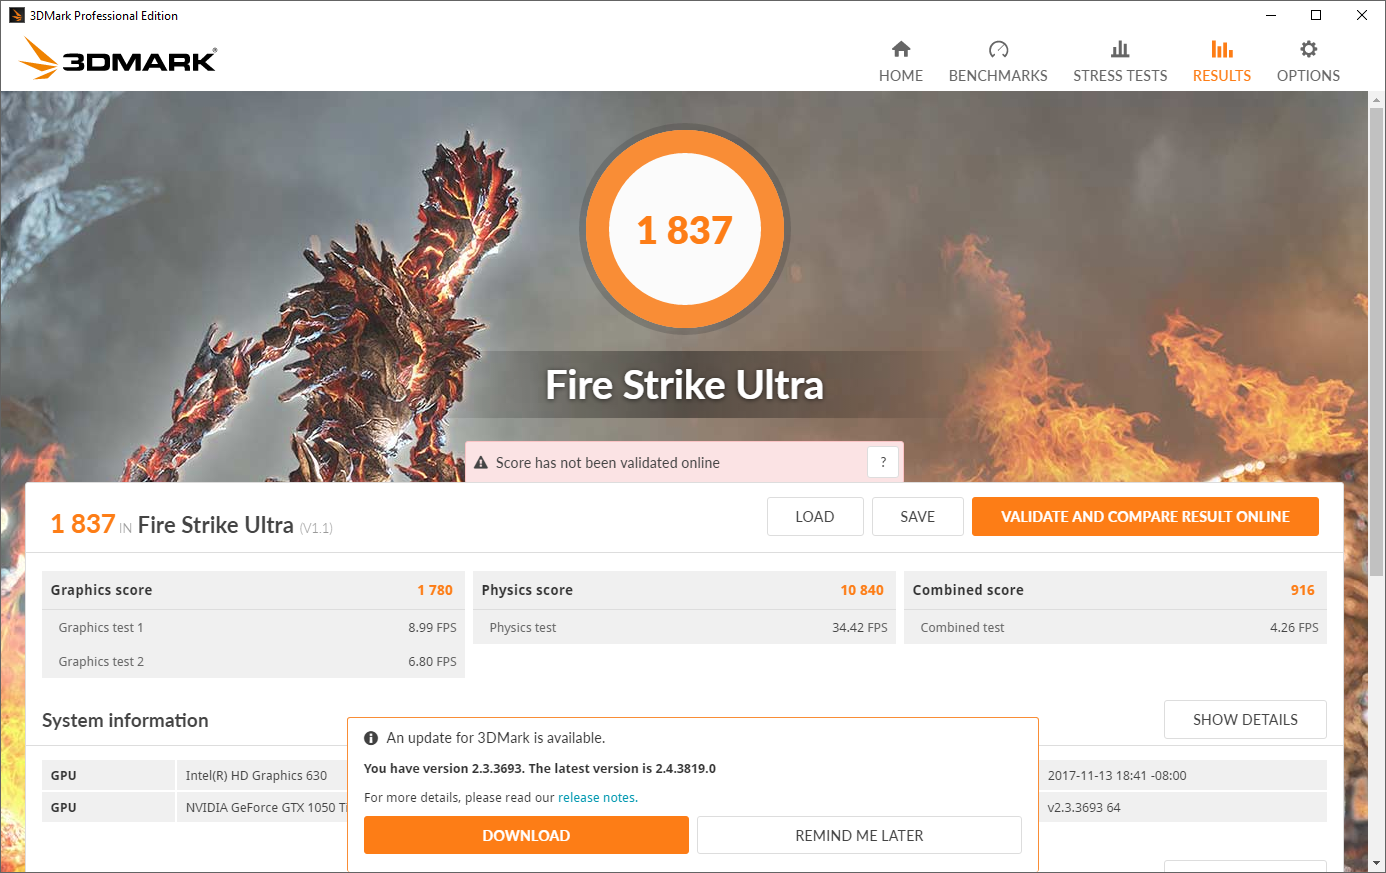Screen dimensions: 1386x873
Task: Open the release notes link
Action: [597, 798]
